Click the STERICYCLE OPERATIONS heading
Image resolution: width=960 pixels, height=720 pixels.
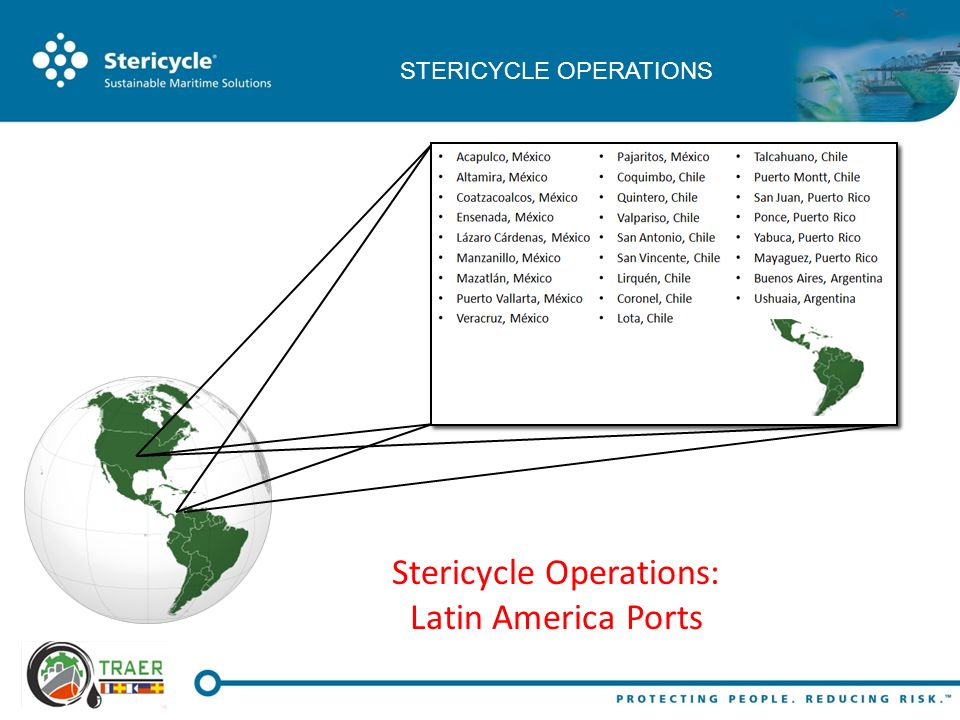[556, 70]
